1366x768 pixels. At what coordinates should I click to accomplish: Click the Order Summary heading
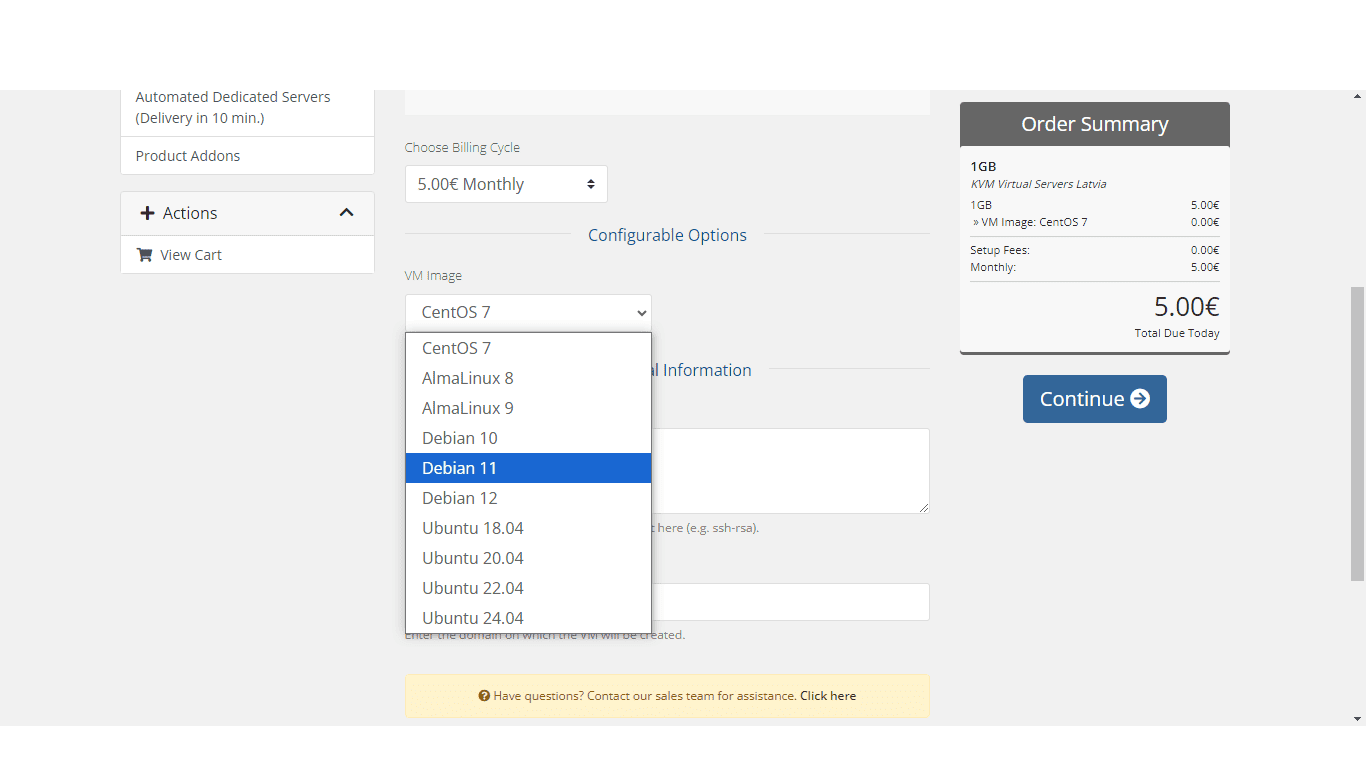point(1095,124)
